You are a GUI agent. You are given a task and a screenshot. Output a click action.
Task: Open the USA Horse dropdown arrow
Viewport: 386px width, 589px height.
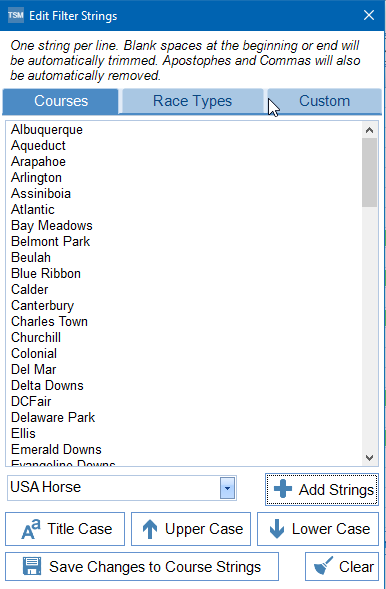pos(227,488)
